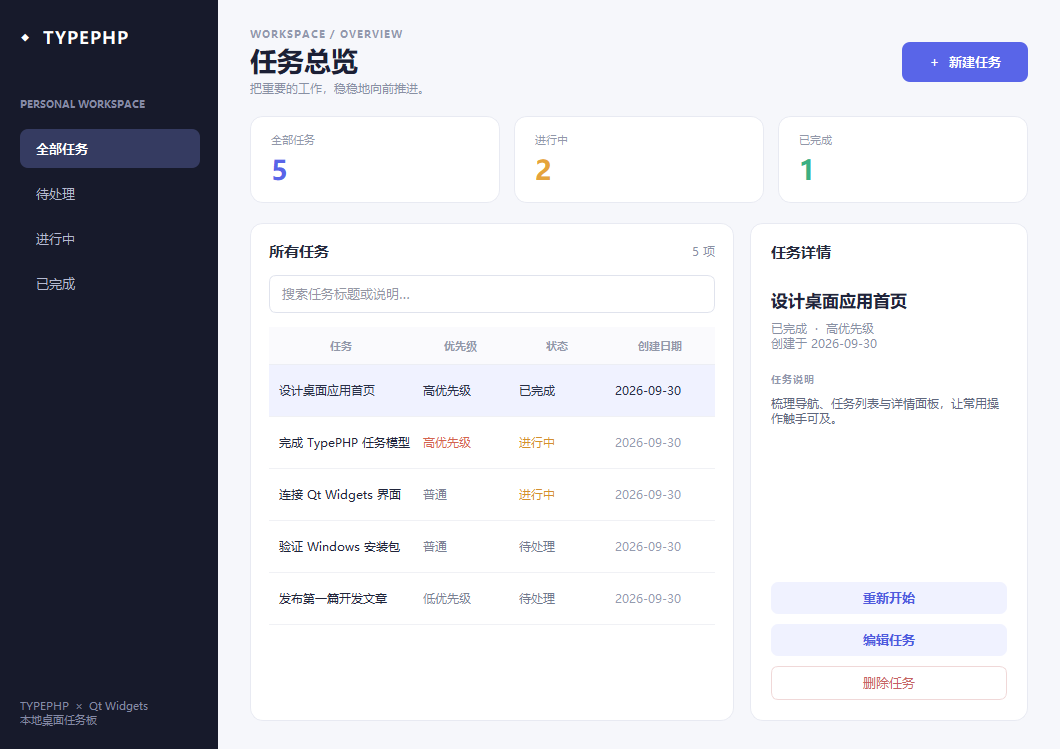Sort by the 创建日期 column header
The width and height of the screenshot is (1060, 749).
click(660, 346)
